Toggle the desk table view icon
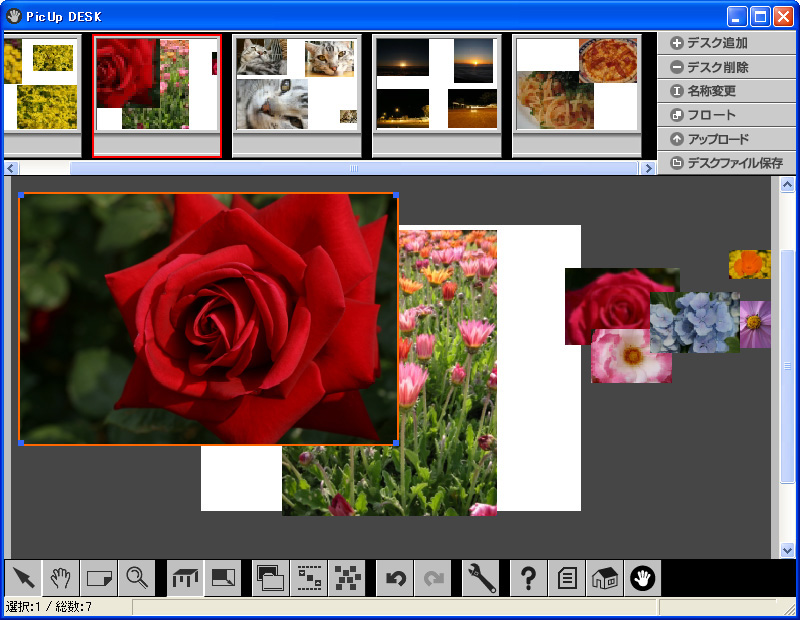This screenshot has width=800, height=620. point(186,578)
